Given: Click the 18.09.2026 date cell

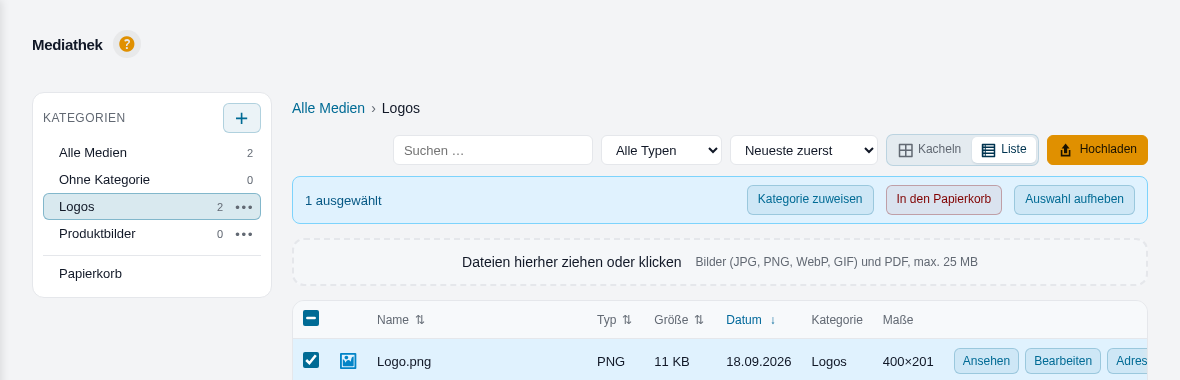Looking at the screenshot, I should click(x=759, y=361).
